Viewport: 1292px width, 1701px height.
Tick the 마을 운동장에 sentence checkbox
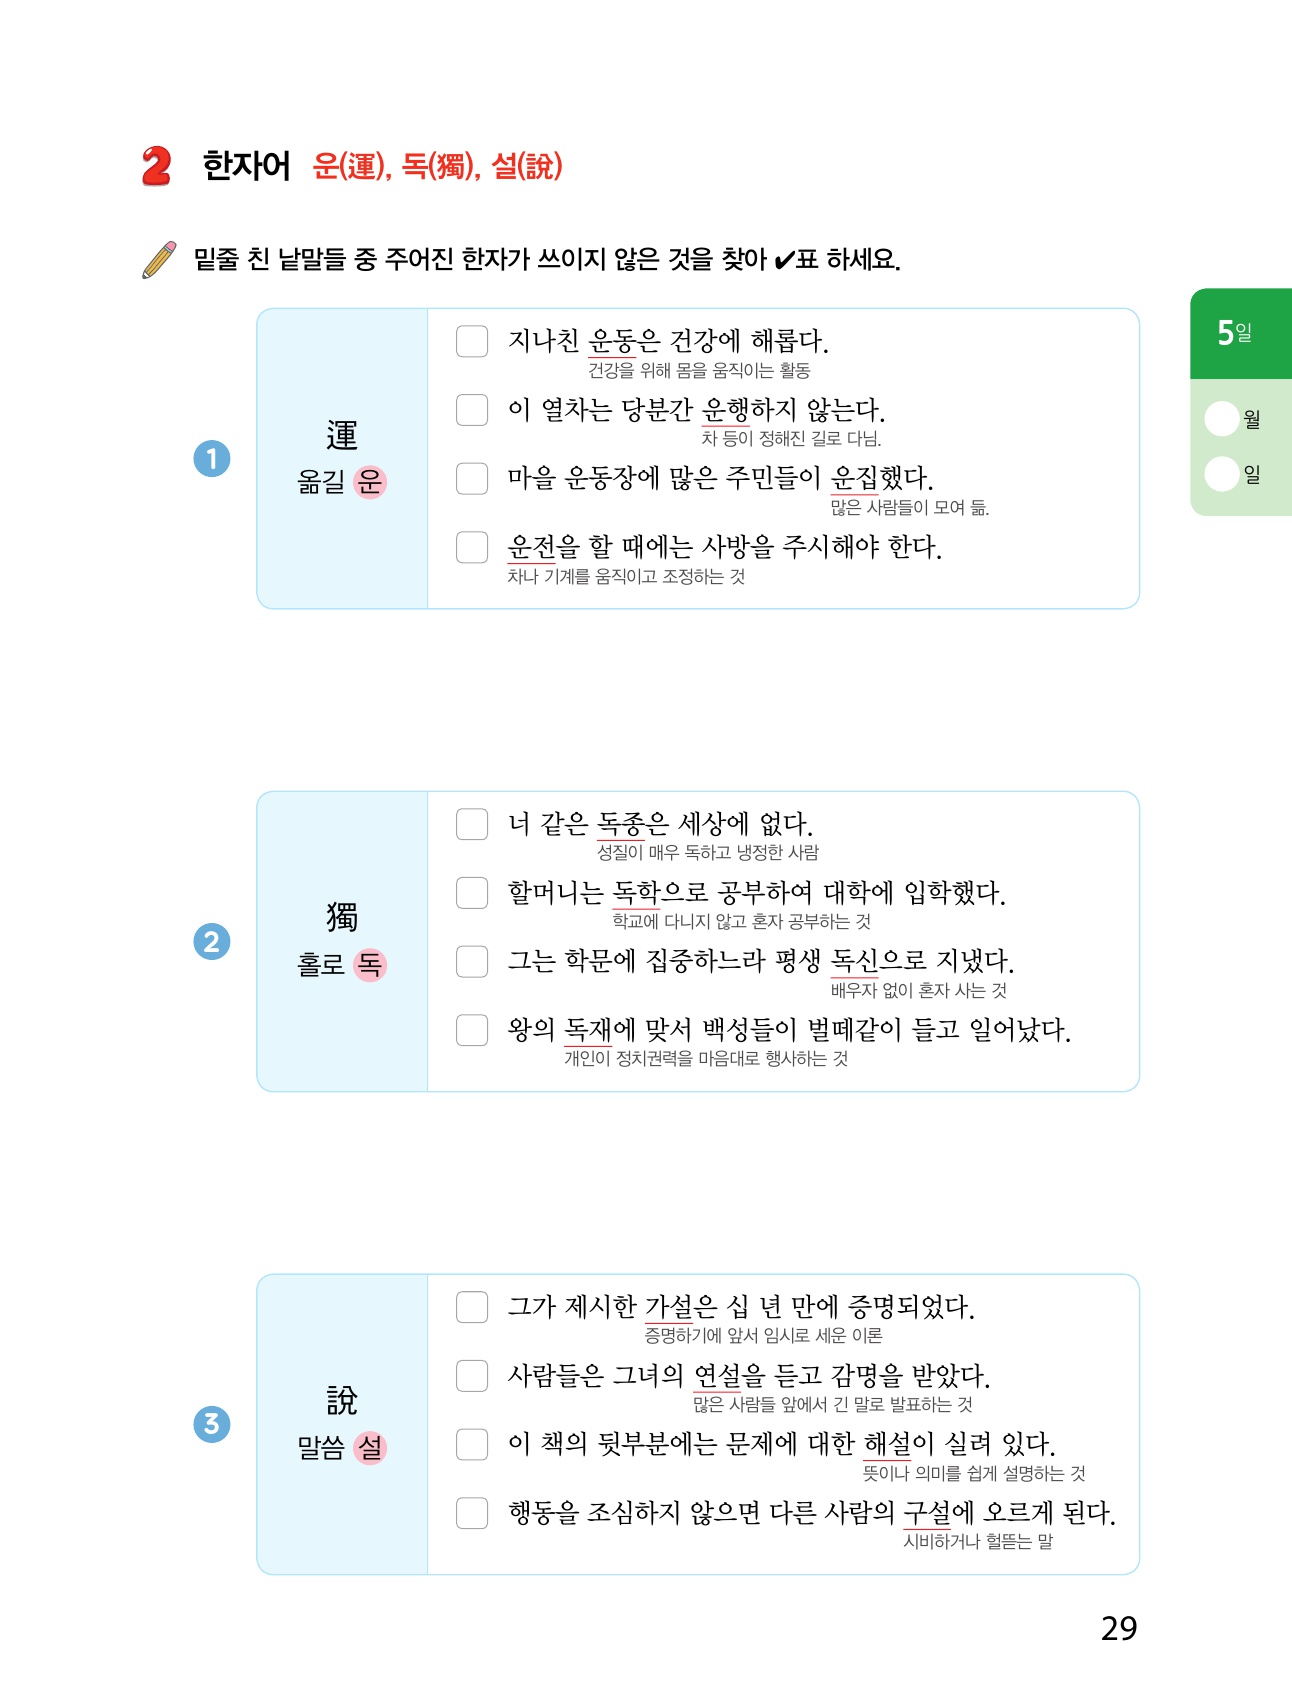[x=472, y=478]
